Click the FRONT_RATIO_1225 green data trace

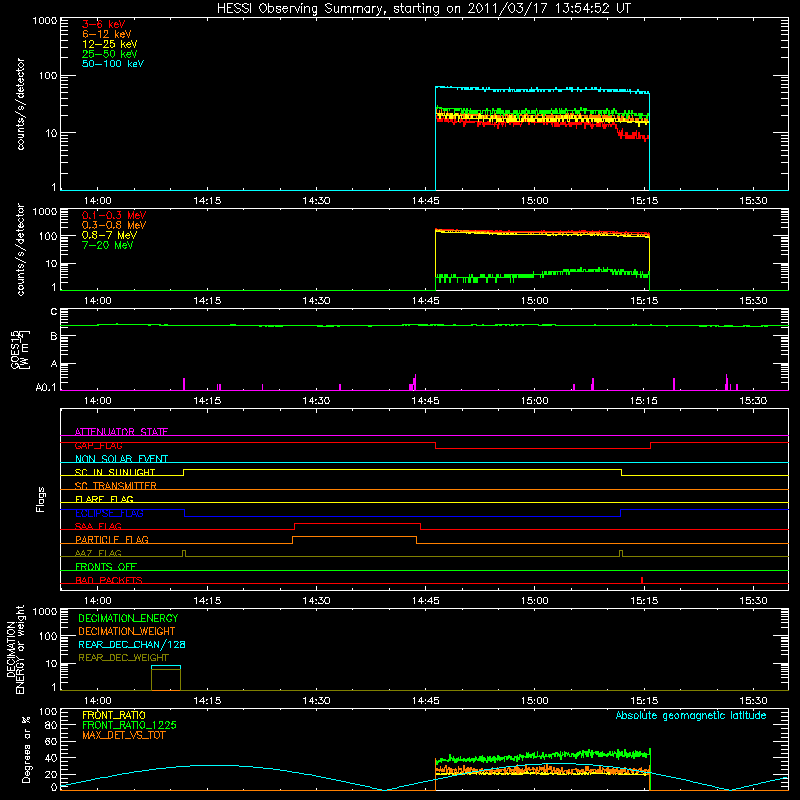tap(542, 755)
